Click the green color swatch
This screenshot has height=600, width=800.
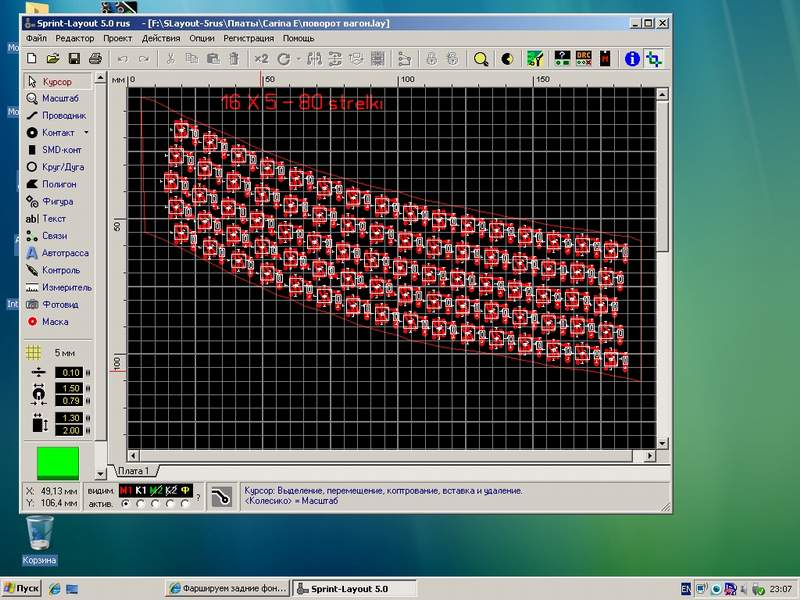(56, 462)
